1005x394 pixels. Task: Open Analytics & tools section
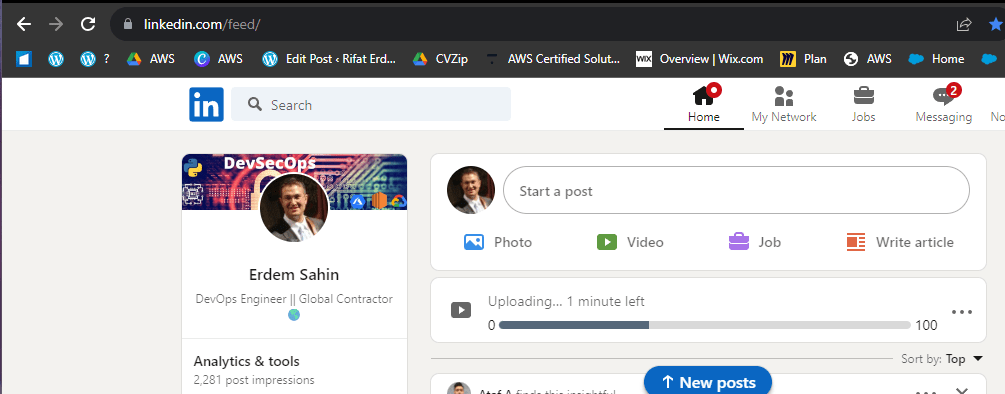pyautogui.click(x=246, y=361)
